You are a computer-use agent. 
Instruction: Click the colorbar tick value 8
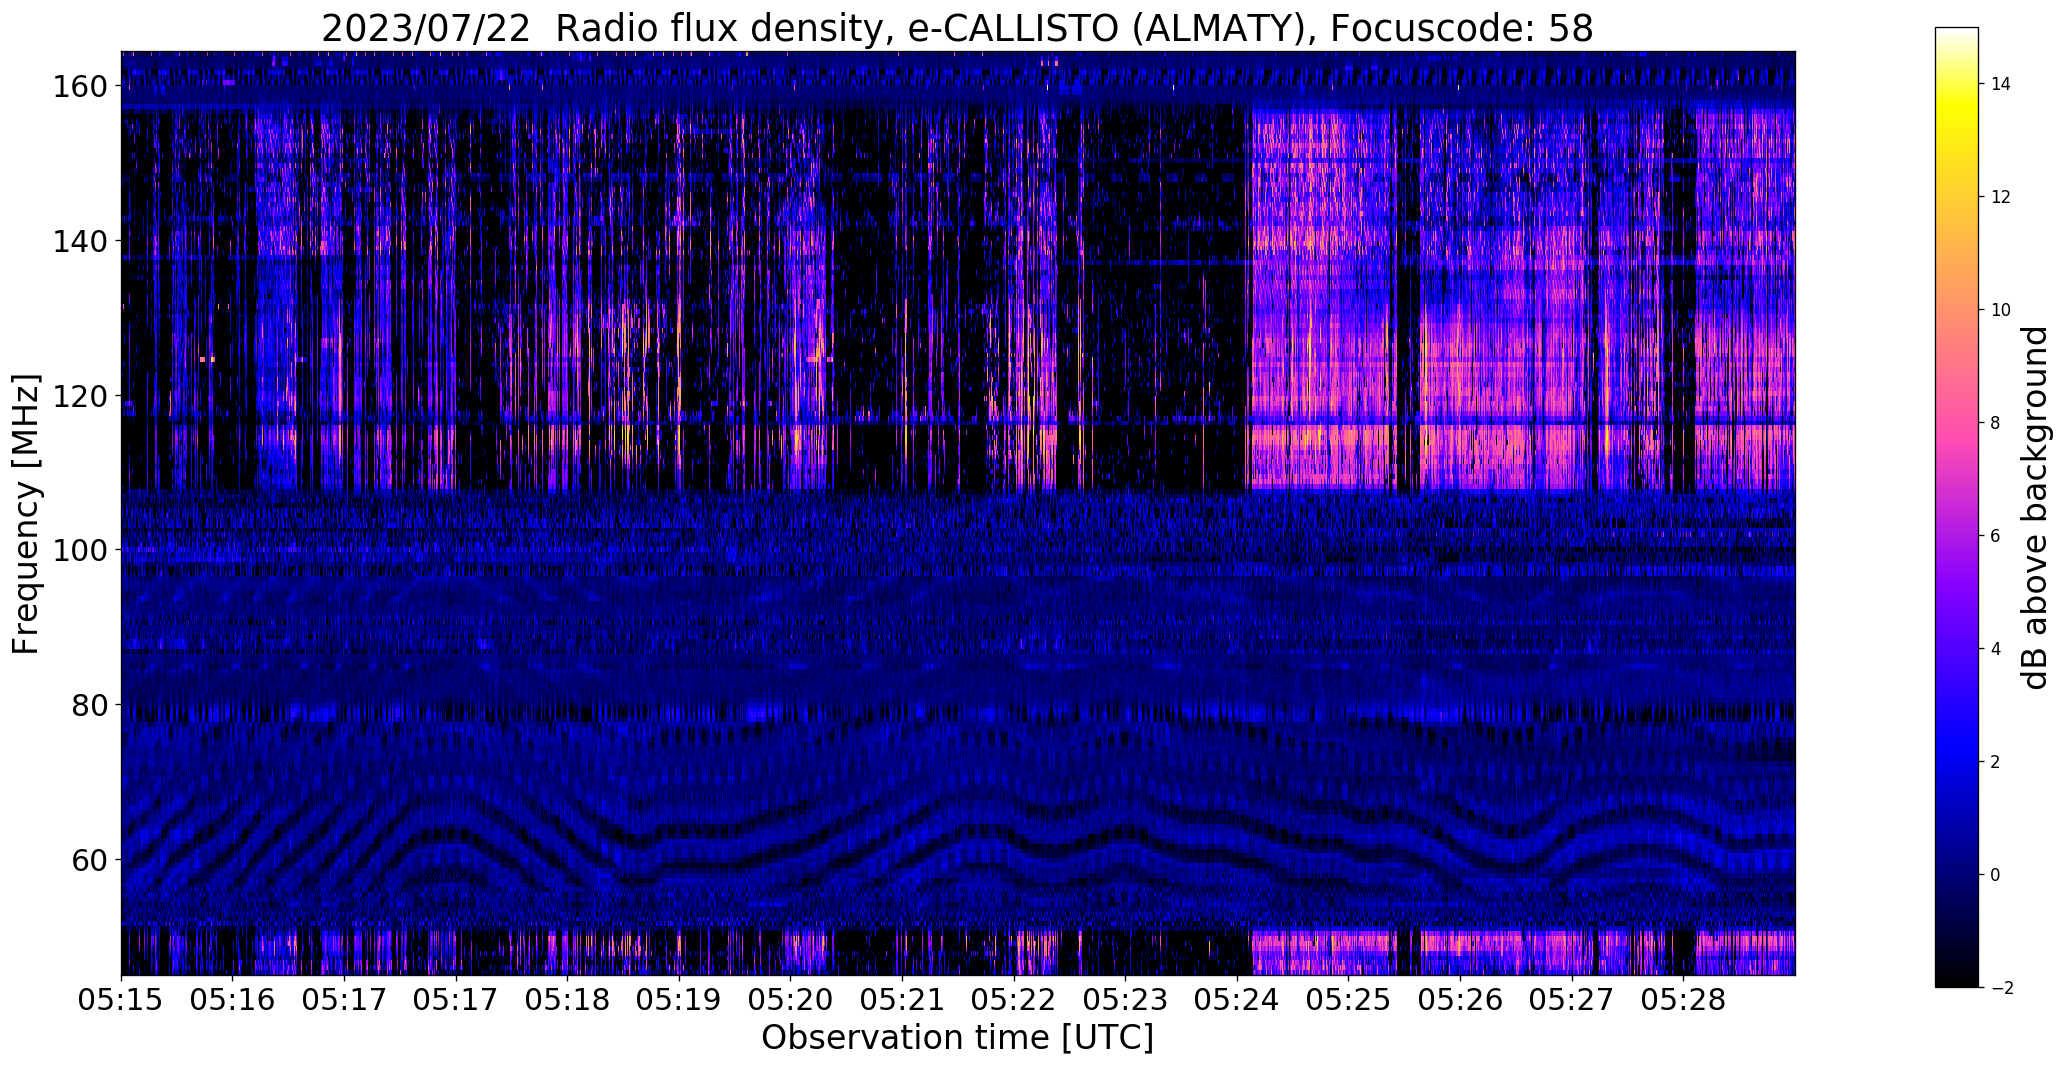click(x=1995, y=423)
